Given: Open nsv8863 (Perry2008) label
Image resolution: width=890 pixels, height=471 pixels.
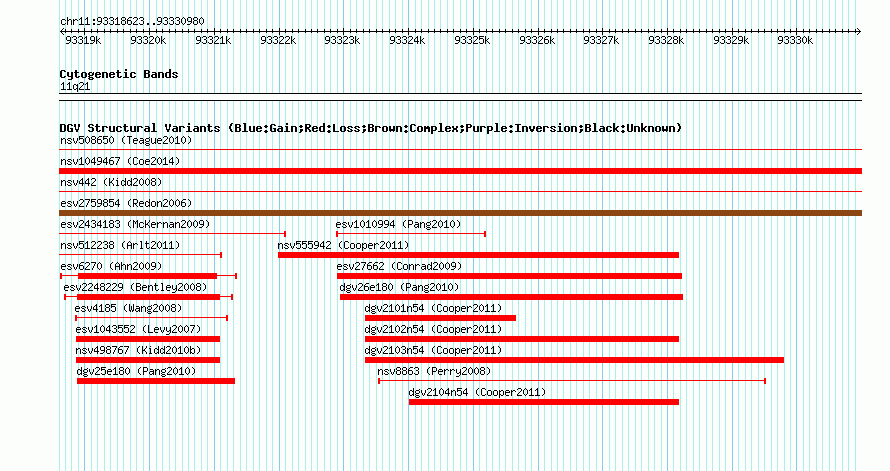Looking at the screenshot, I should [434, 371].
